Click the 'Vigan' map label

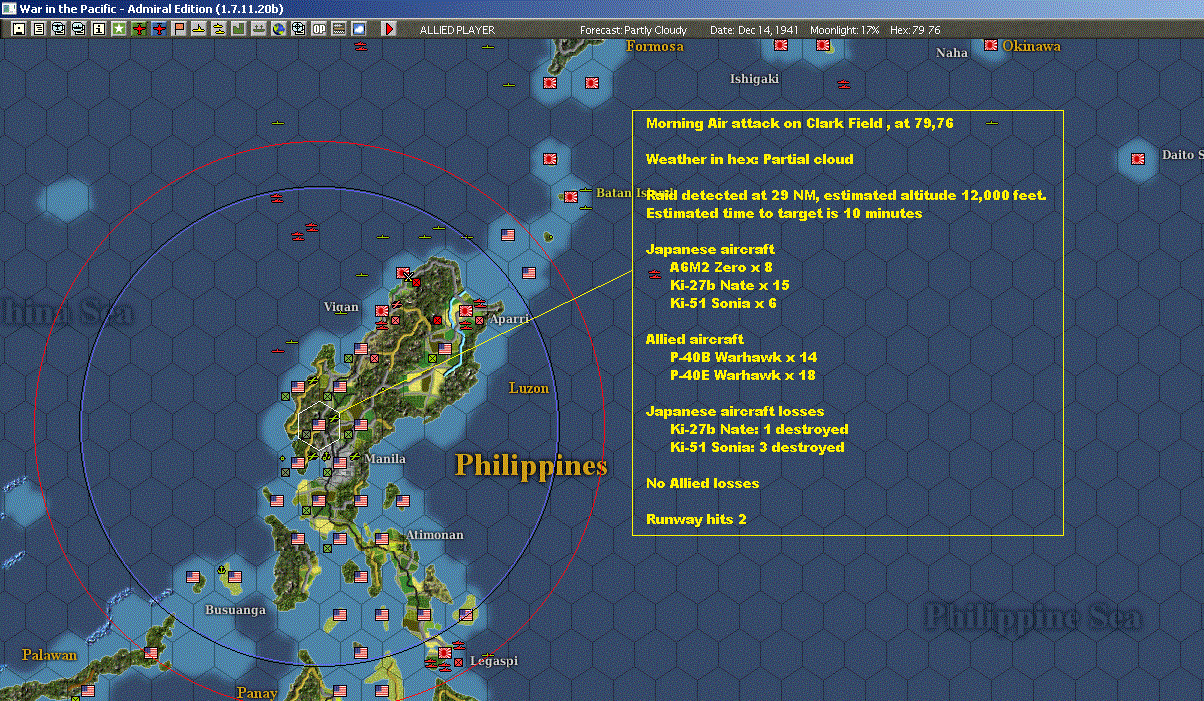pos(341,307)
